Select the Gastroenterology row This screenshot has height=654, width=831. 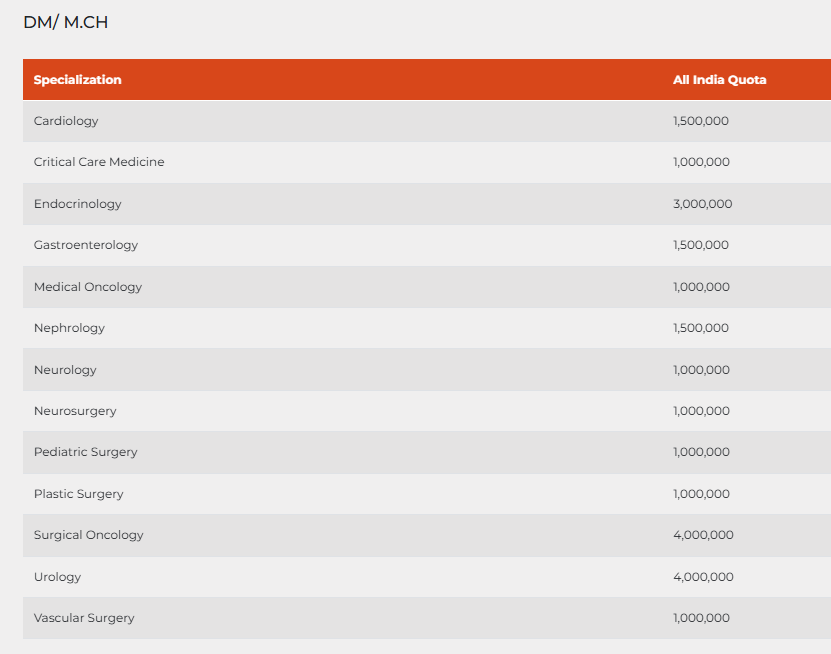[x=86, y=245]
